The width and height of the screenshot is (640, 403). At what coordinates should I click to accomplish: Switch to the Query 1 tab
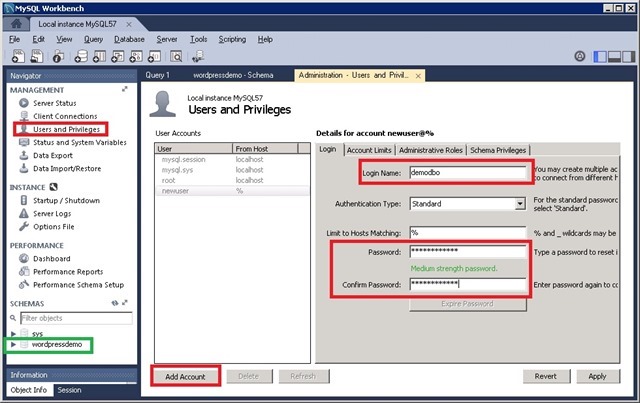click(x=157, y=75)
